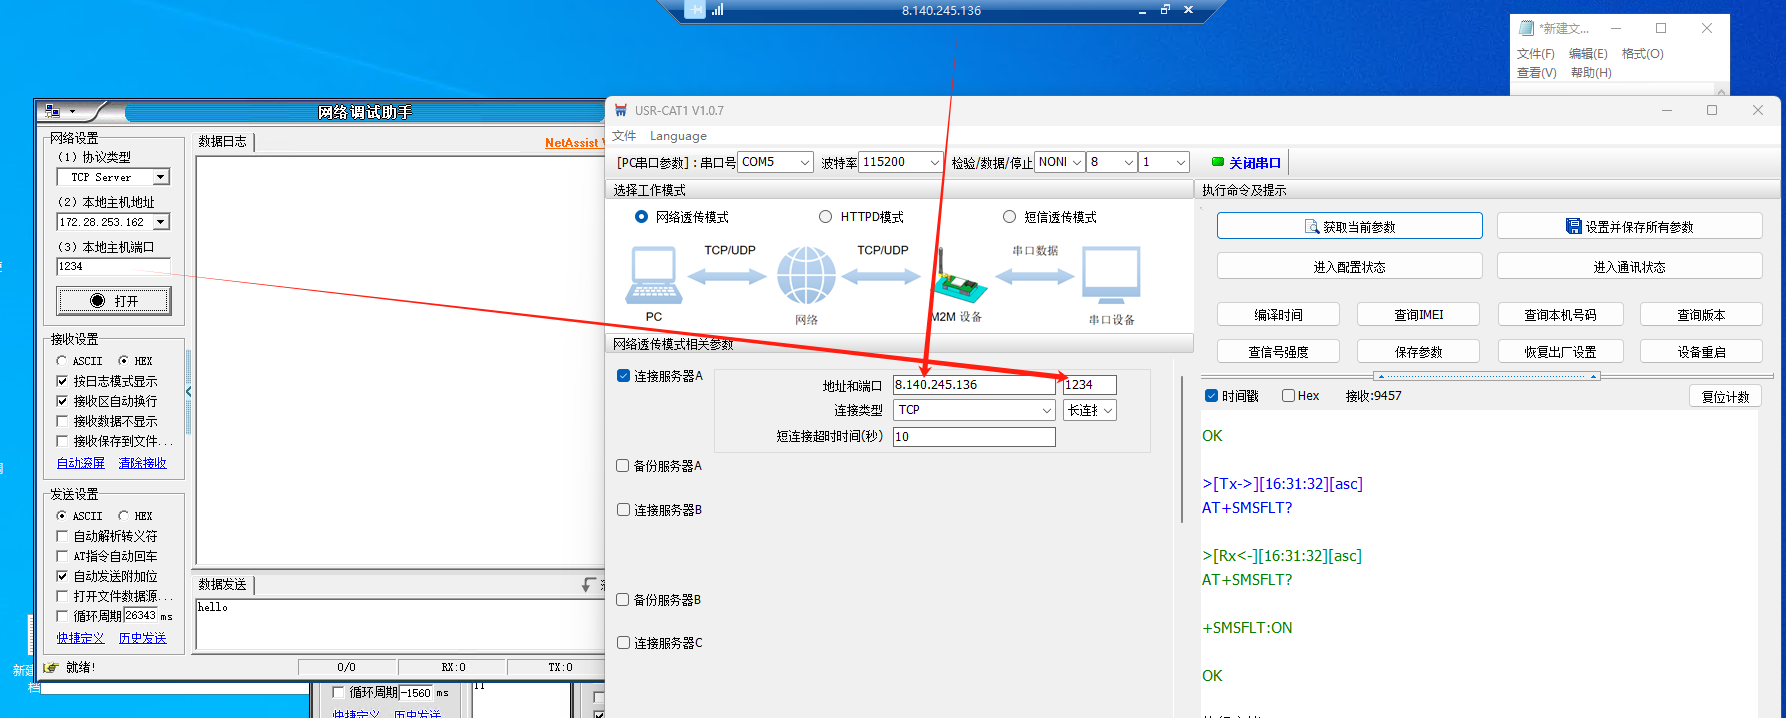The width and height of the screenshot is (1786, 718).
Task: Click the globe network diagram icon
Action: coord(807,275)
